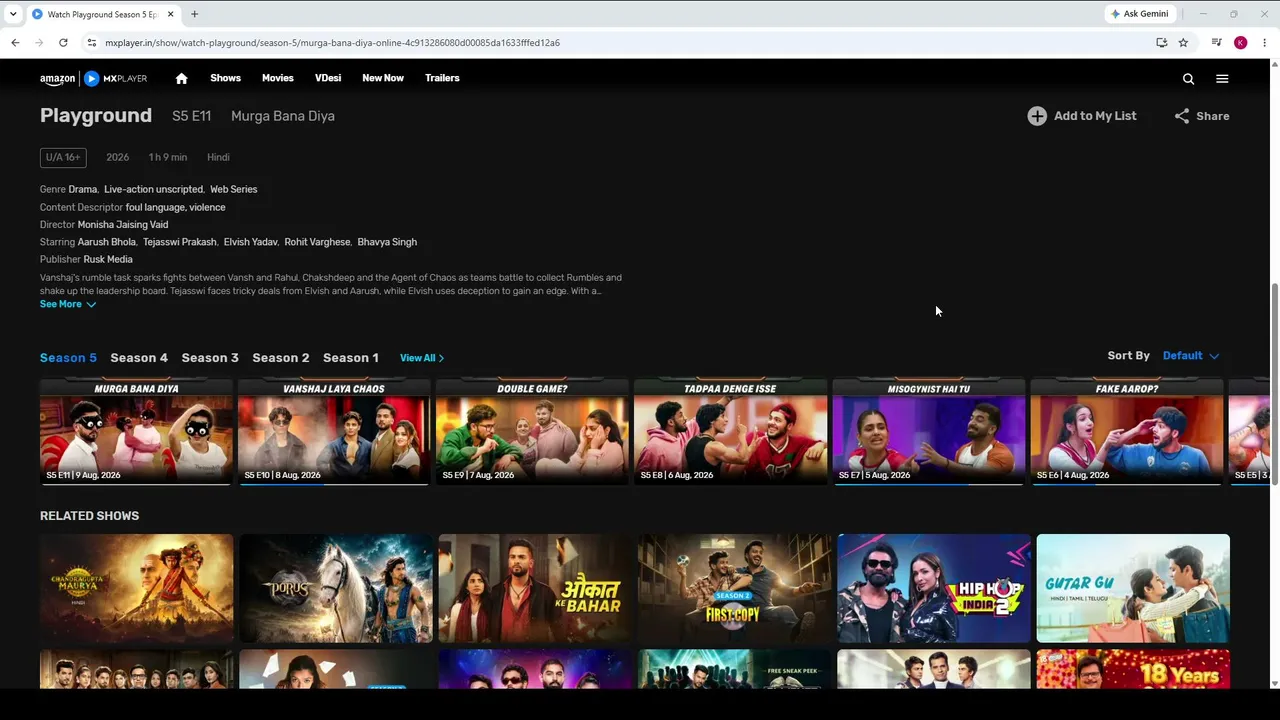Open Tejasswi Prakash cast link
This screenshot has width=1280, height=720.
click(x=179, y=242)
